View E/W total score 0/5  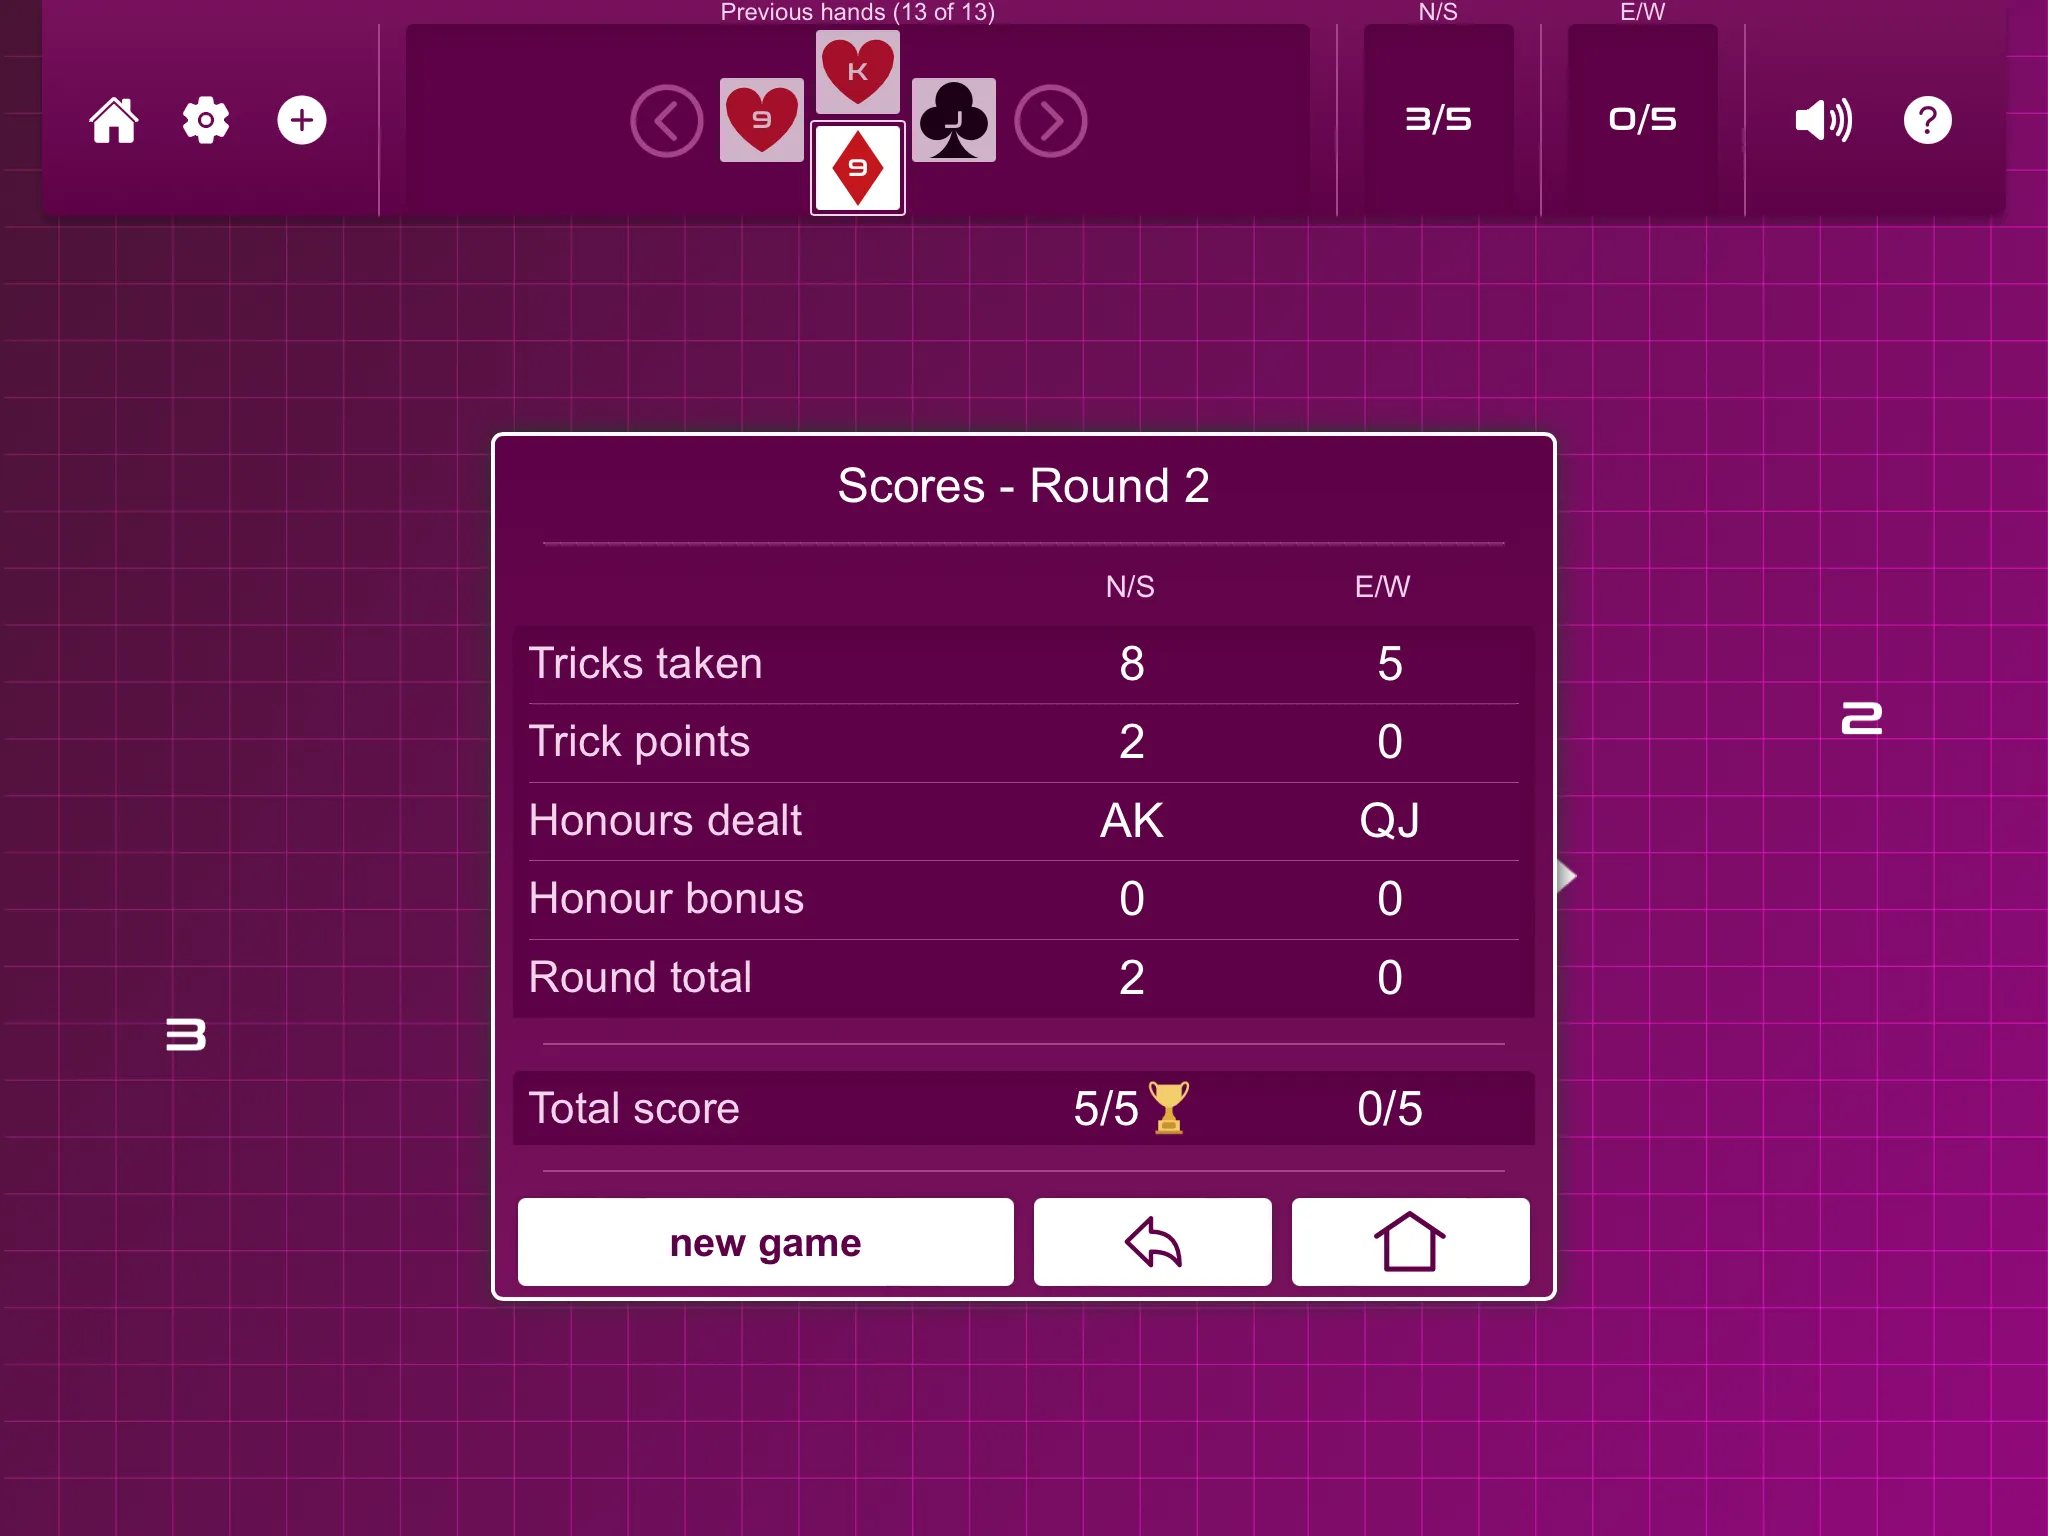(x=1385, y=1108)
